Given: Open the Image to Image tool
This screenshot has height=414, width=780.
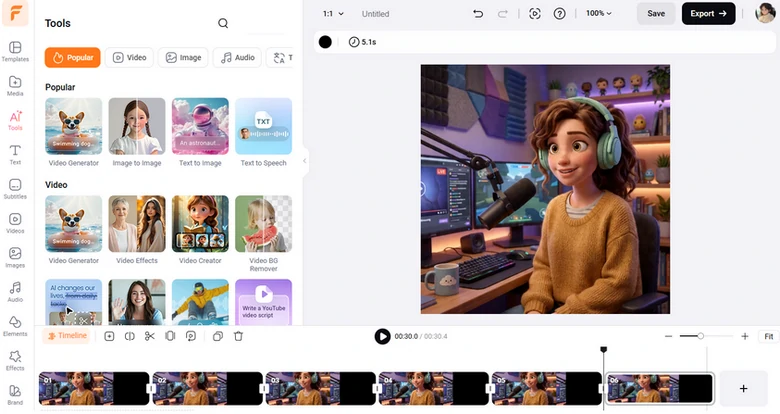Looking at the screenshot, I should pyautogui.click(x=137, y=132).
